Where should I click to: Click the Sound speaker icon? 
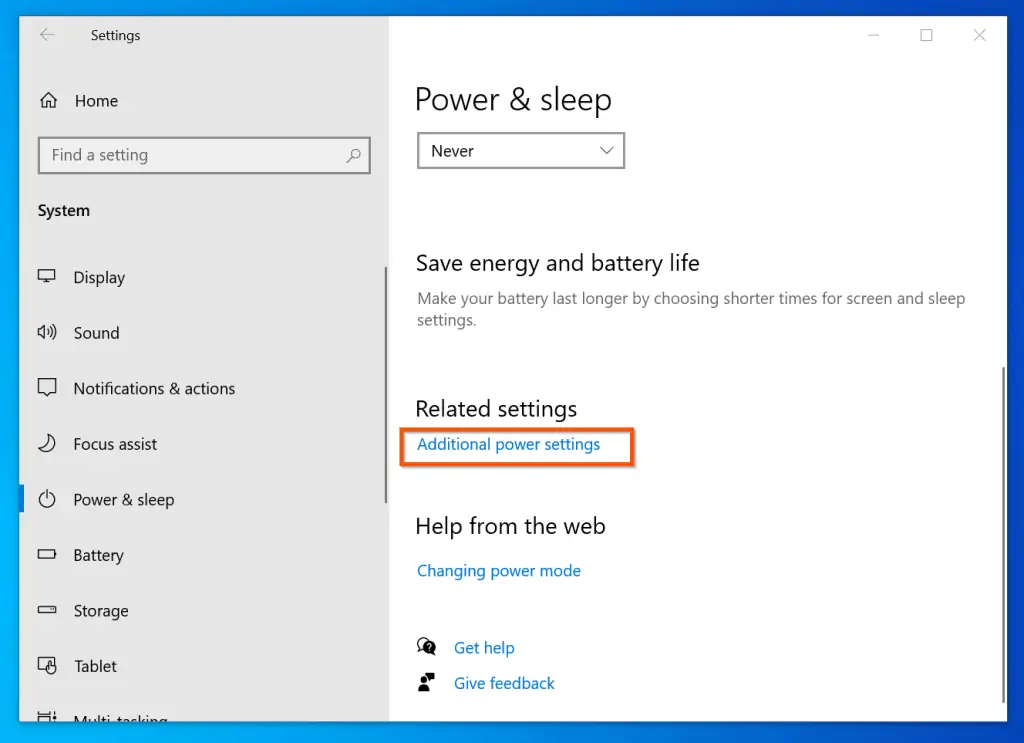click(47, 333)
